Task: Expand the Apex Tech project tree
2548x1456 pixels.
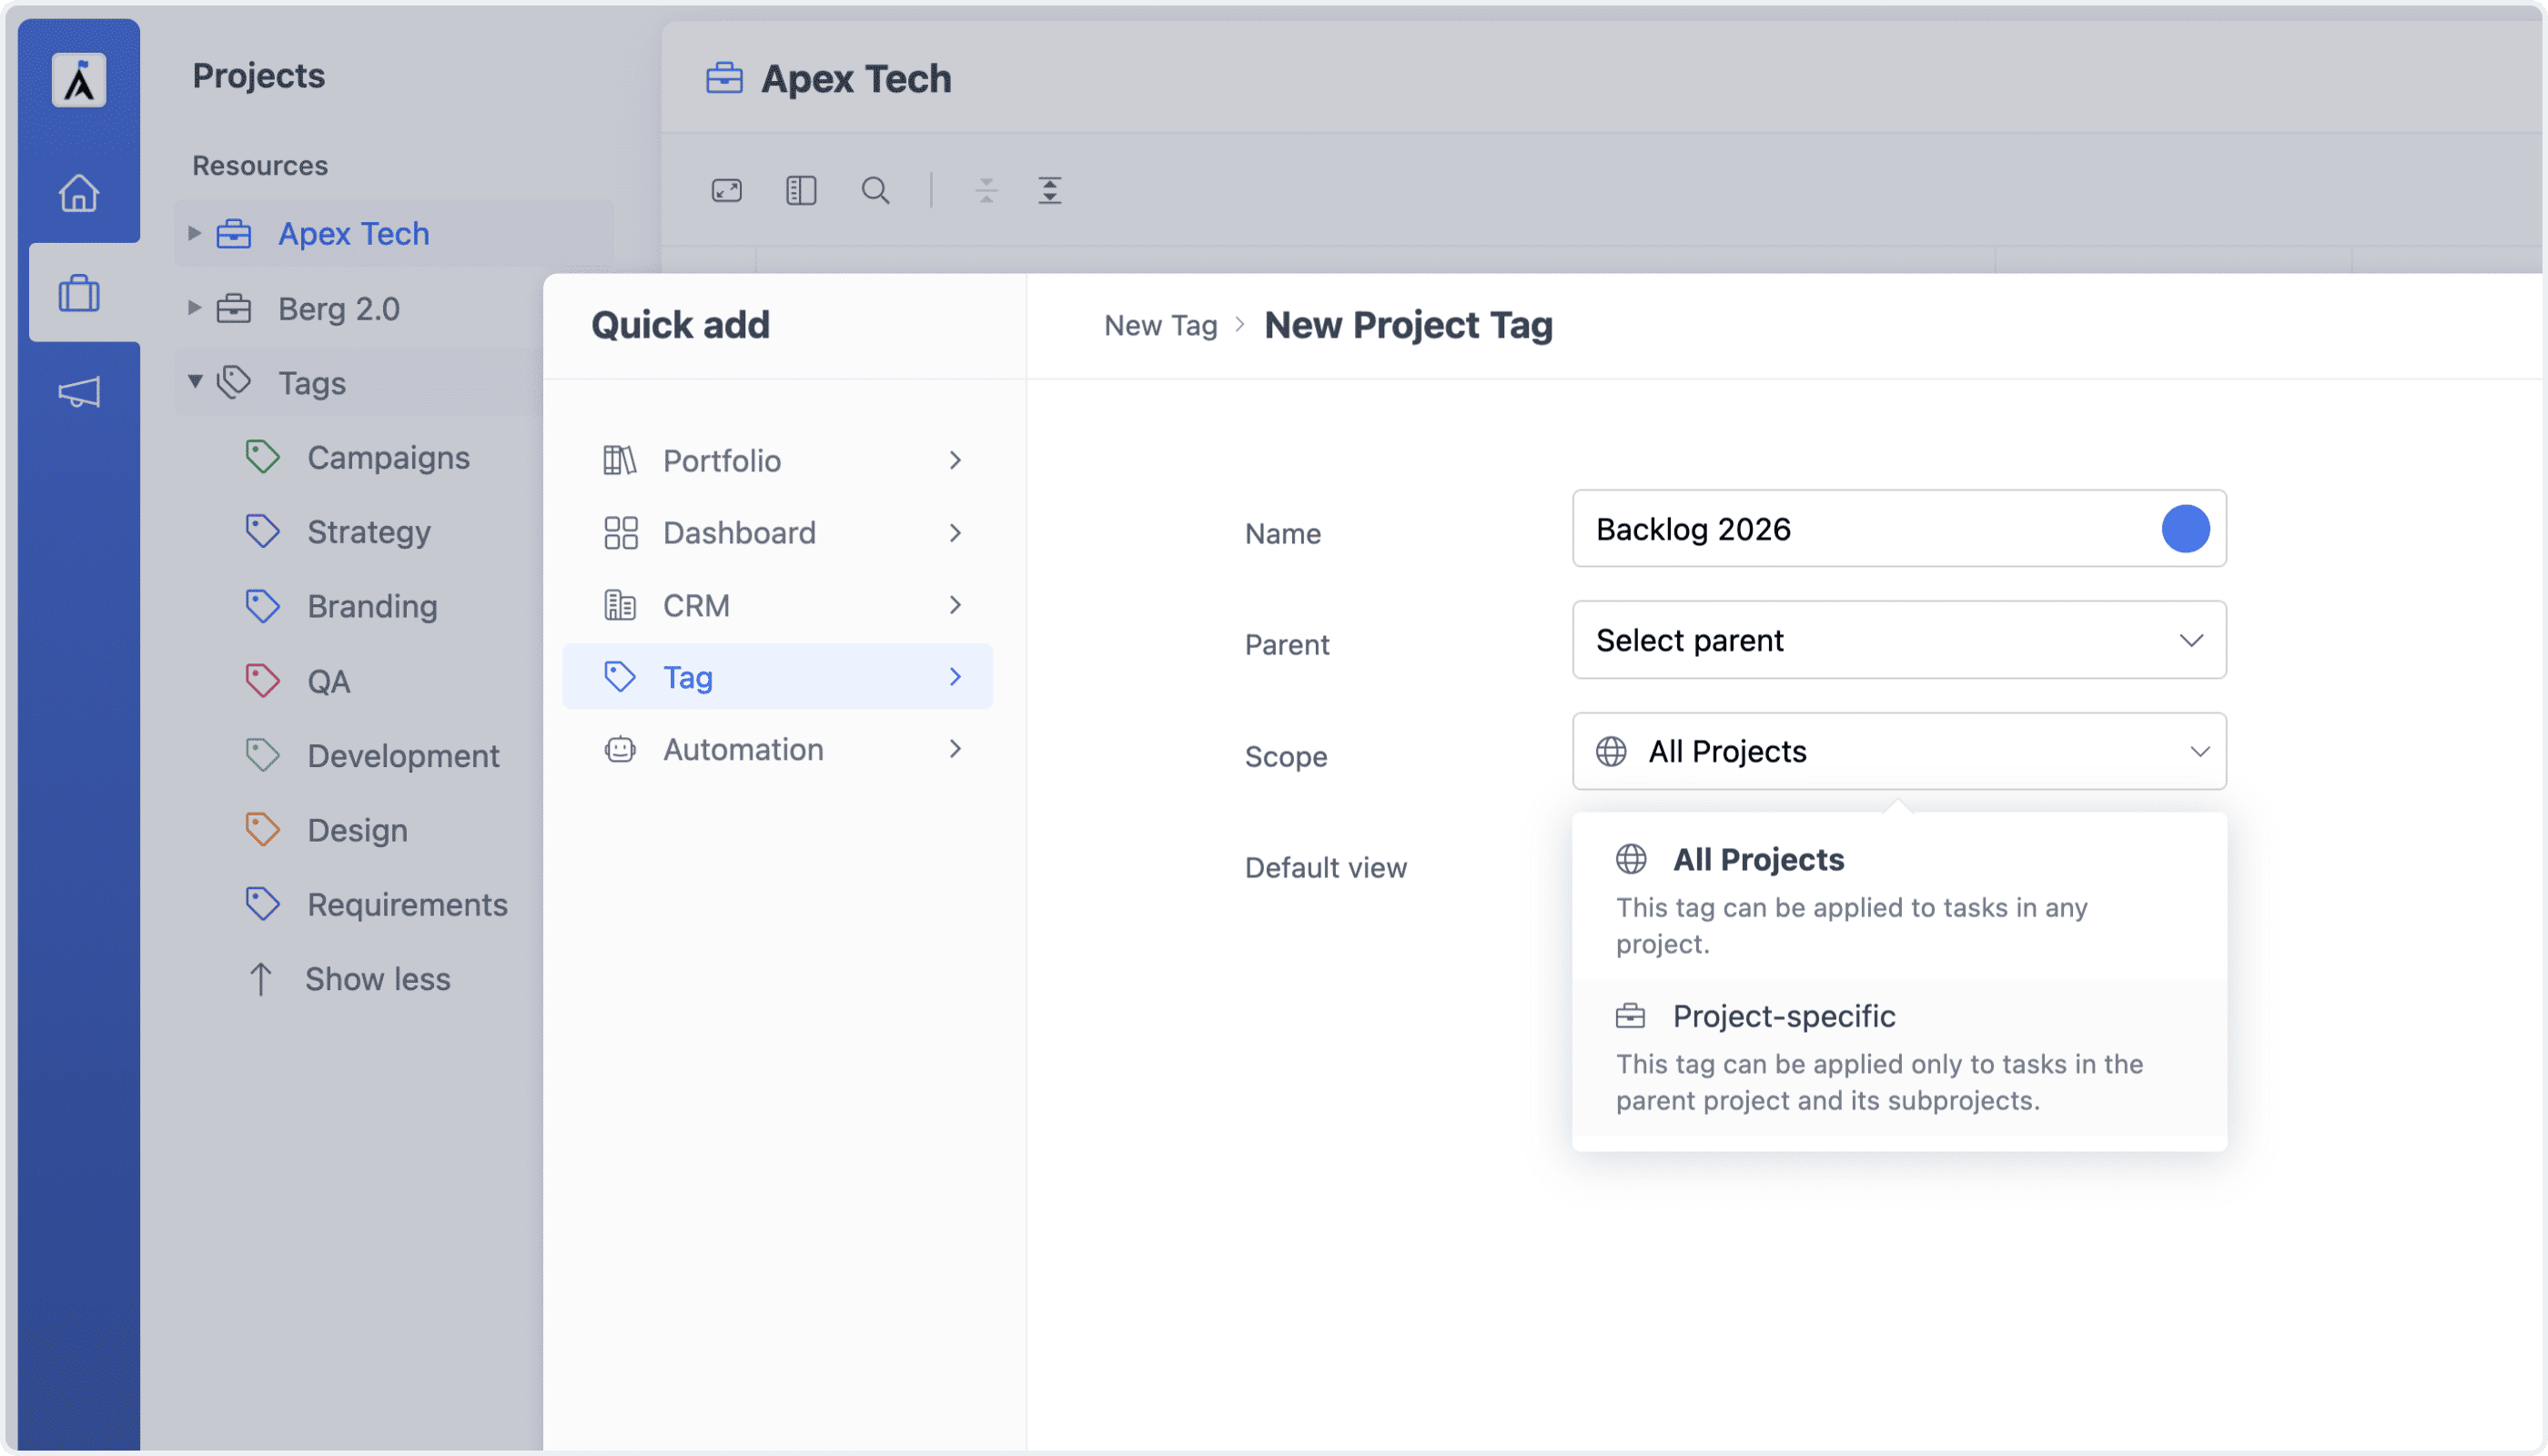Action: point(195,233)
